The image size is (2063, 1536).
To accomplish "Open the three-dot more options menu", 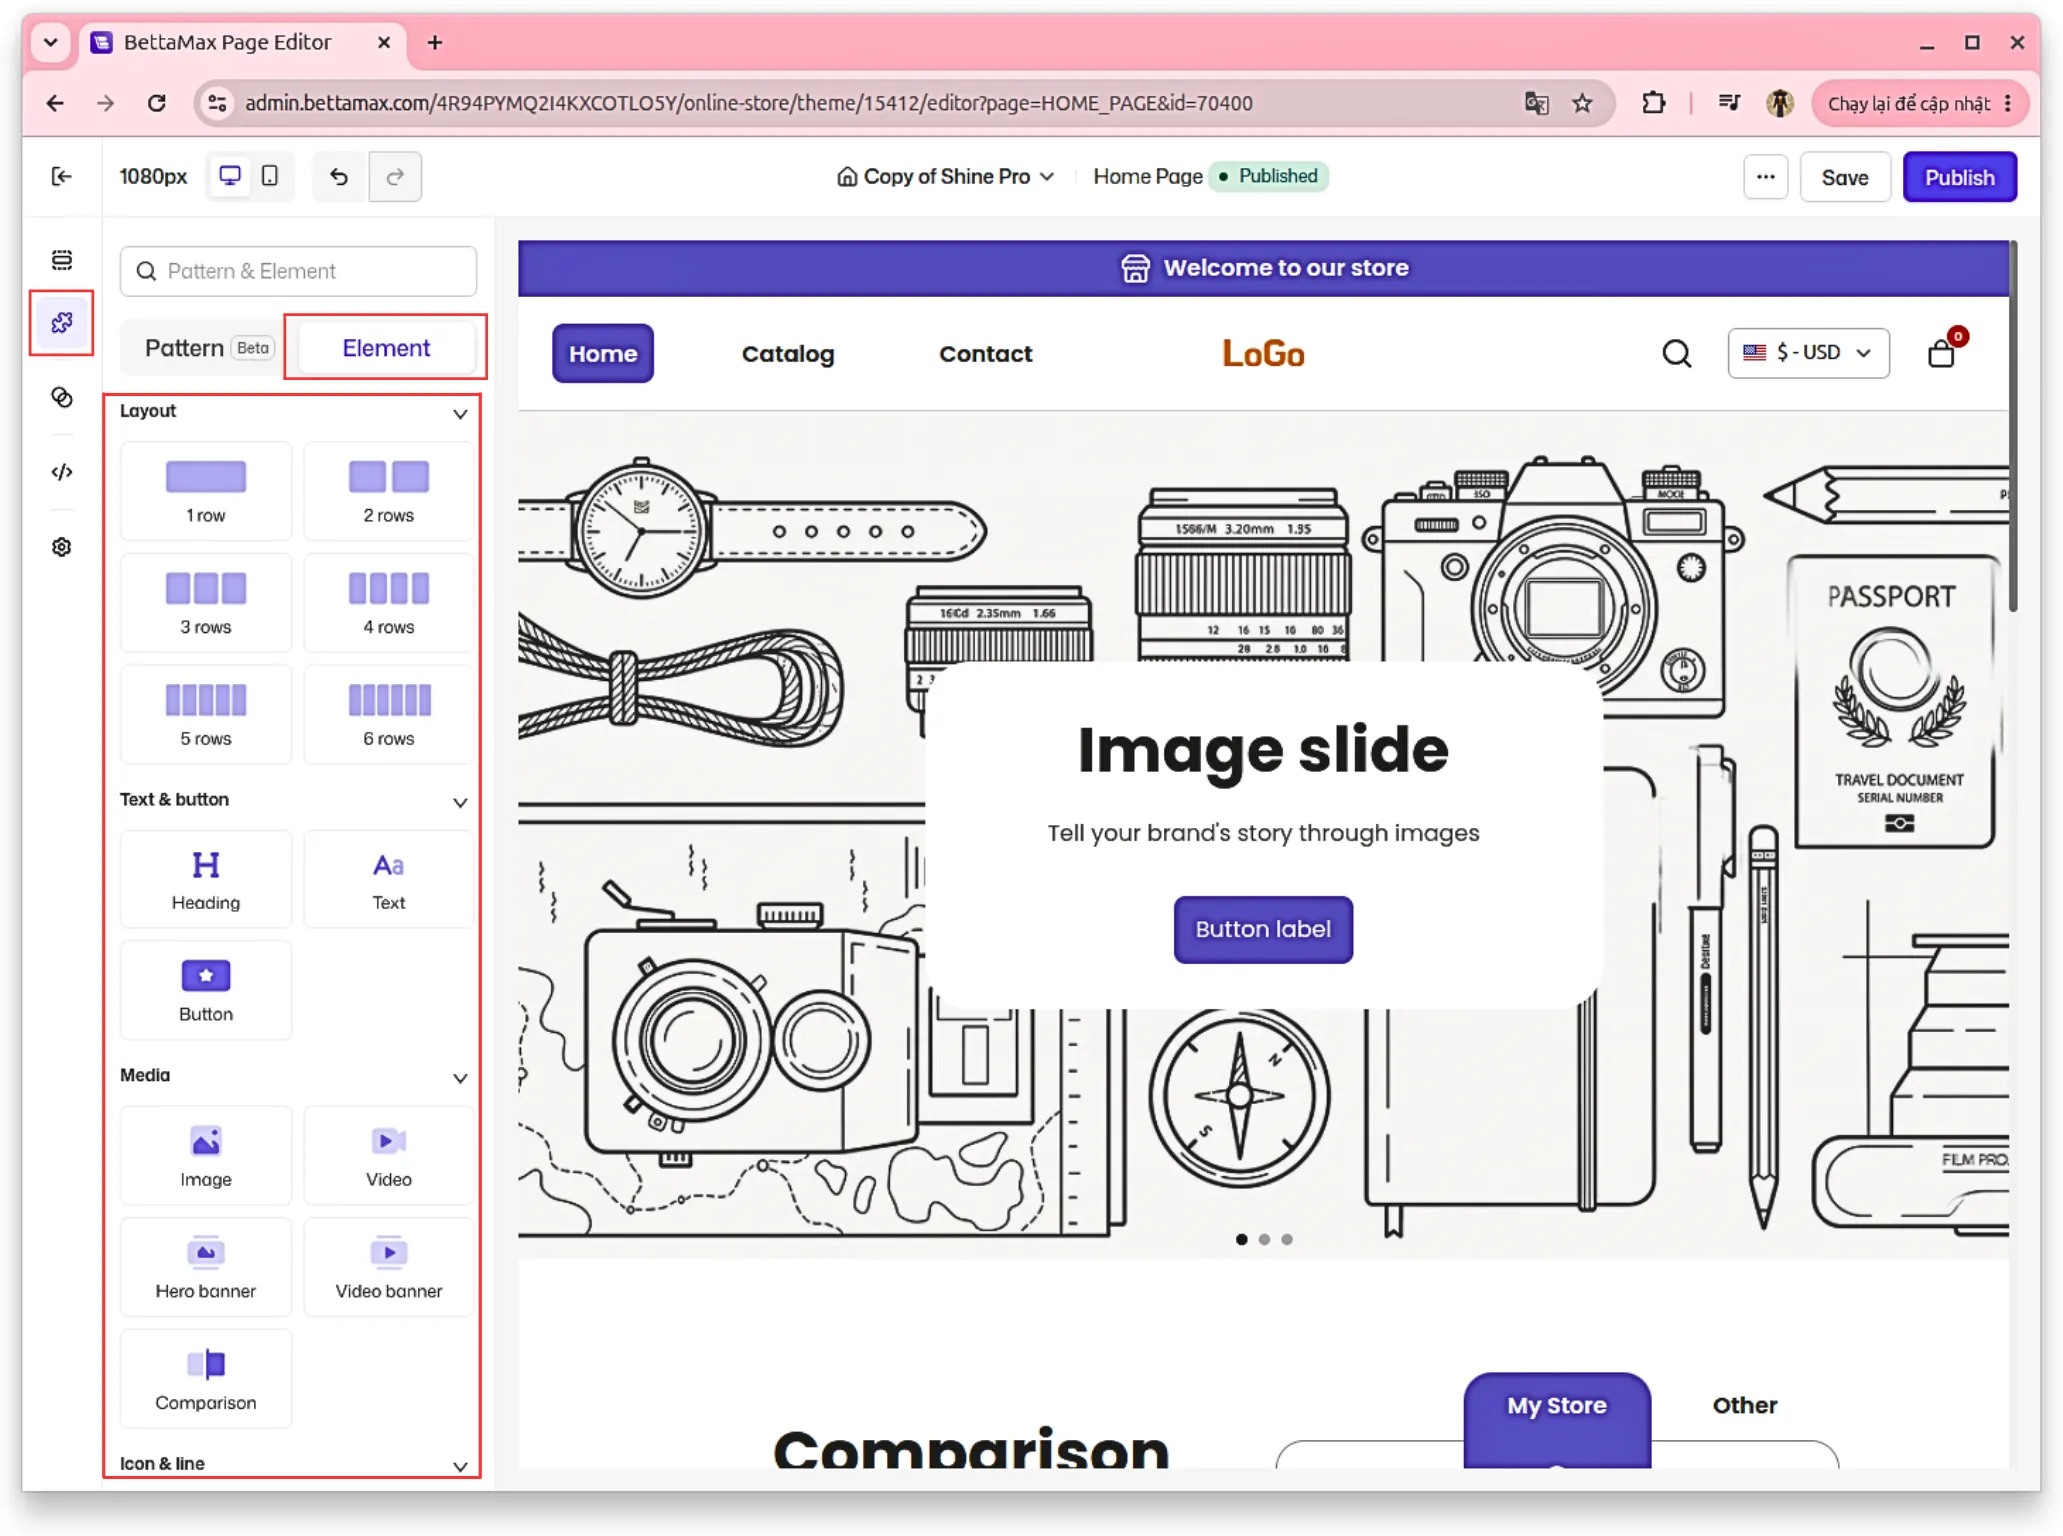I will pos(1765,177).
